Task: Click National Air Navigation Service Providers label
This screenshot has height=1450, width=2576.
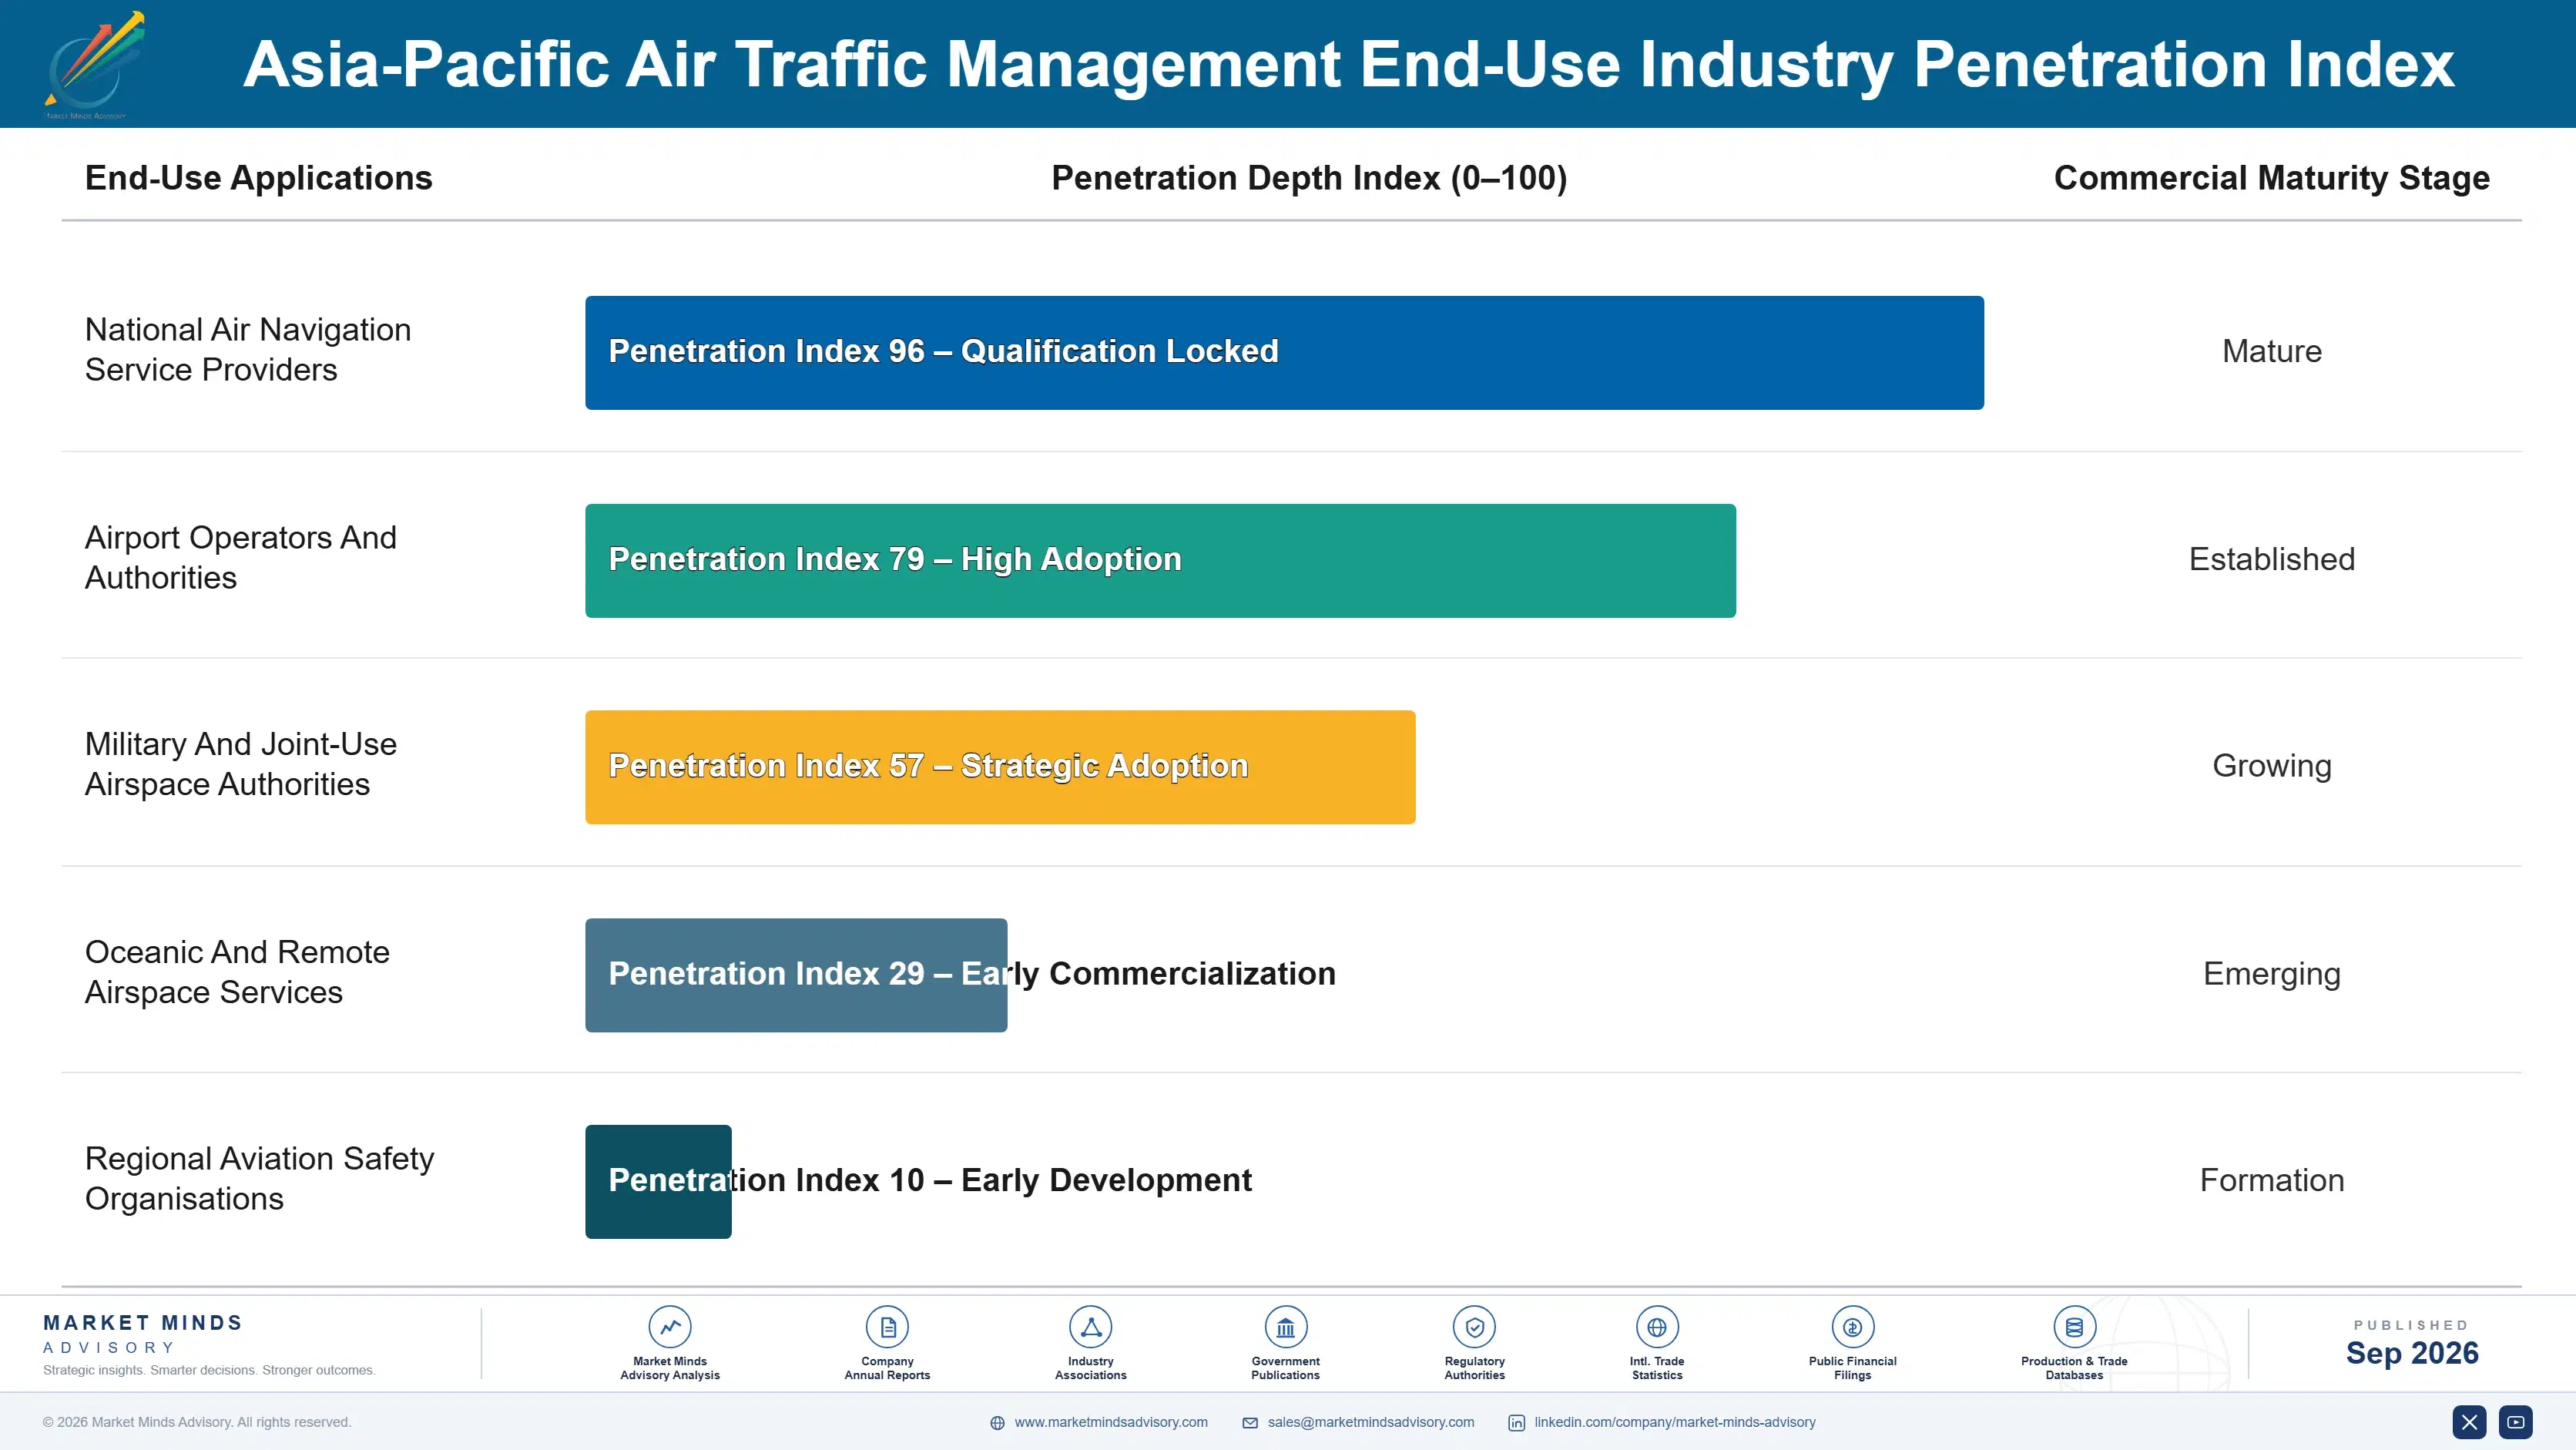Action: click(248, 350)
